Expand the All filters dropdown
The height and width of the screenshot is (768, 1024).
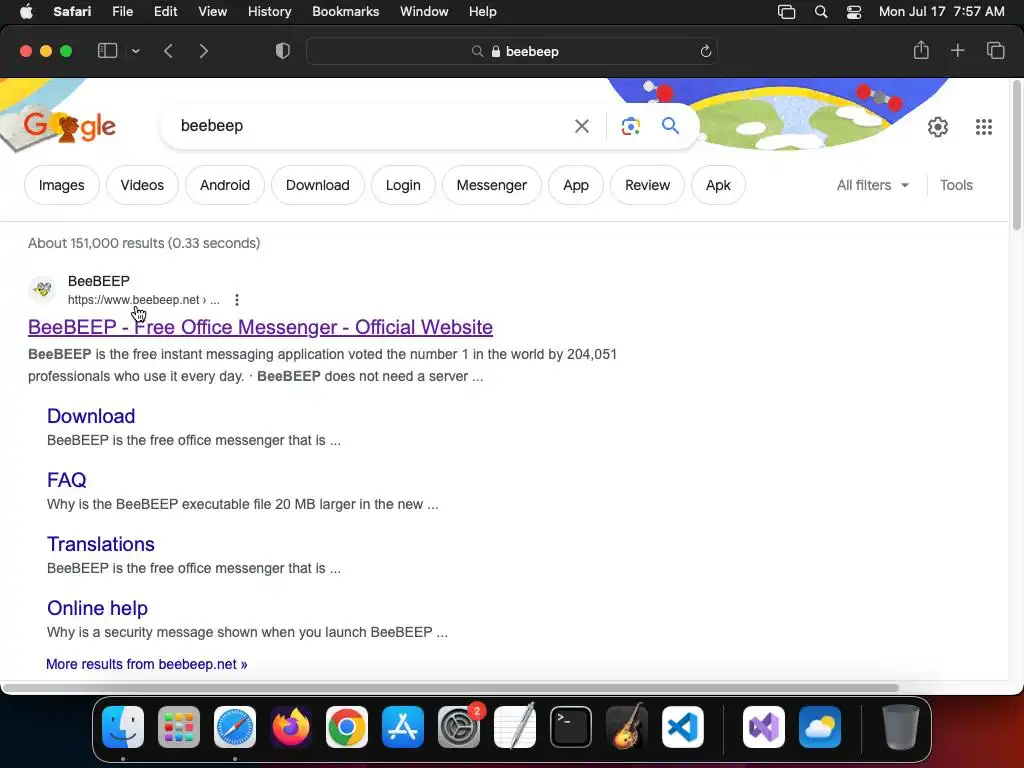(872, 185)
